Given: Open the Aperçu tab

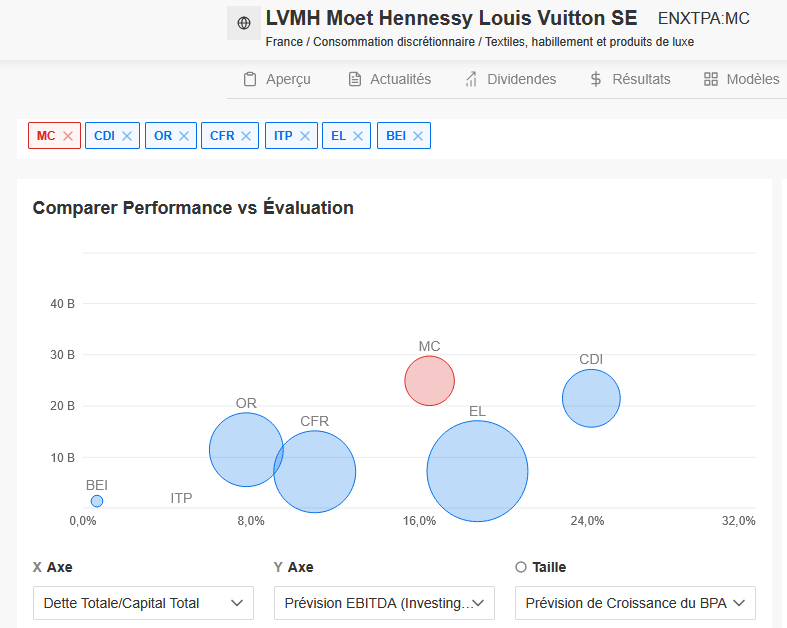Looking at the screenshot, I should (x=278, y=79).
